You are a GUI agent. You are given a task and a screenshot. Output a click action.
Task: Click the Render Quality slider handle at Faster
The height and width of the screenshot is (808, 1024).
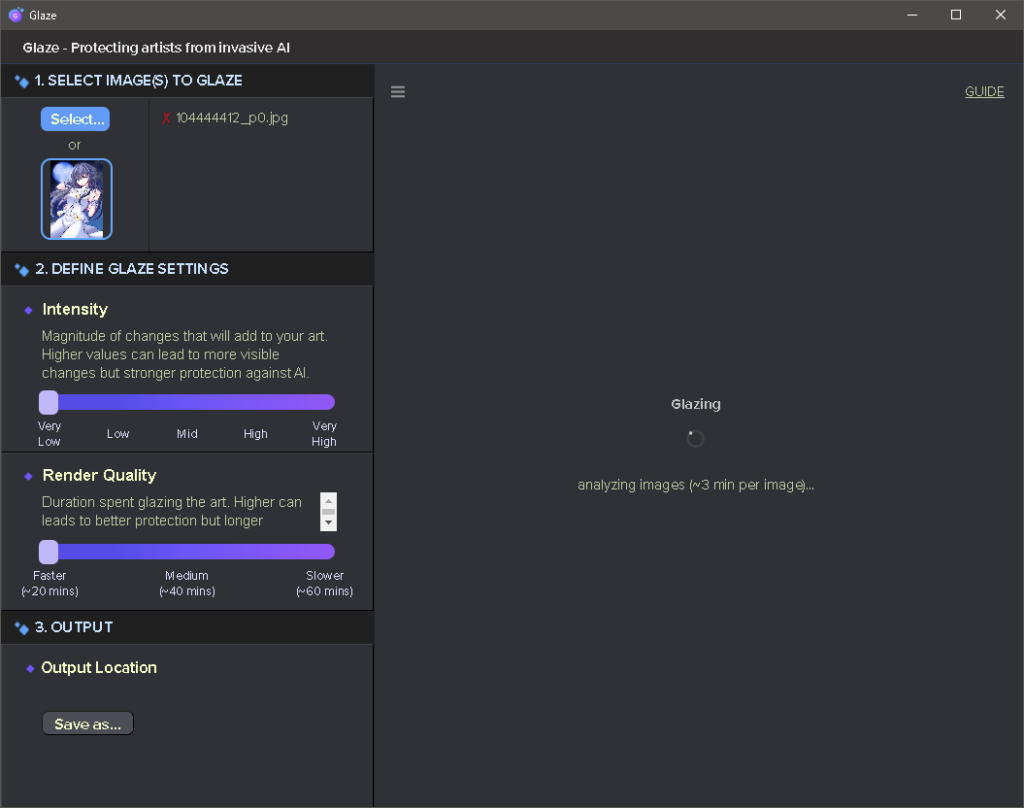coord(48,552)
